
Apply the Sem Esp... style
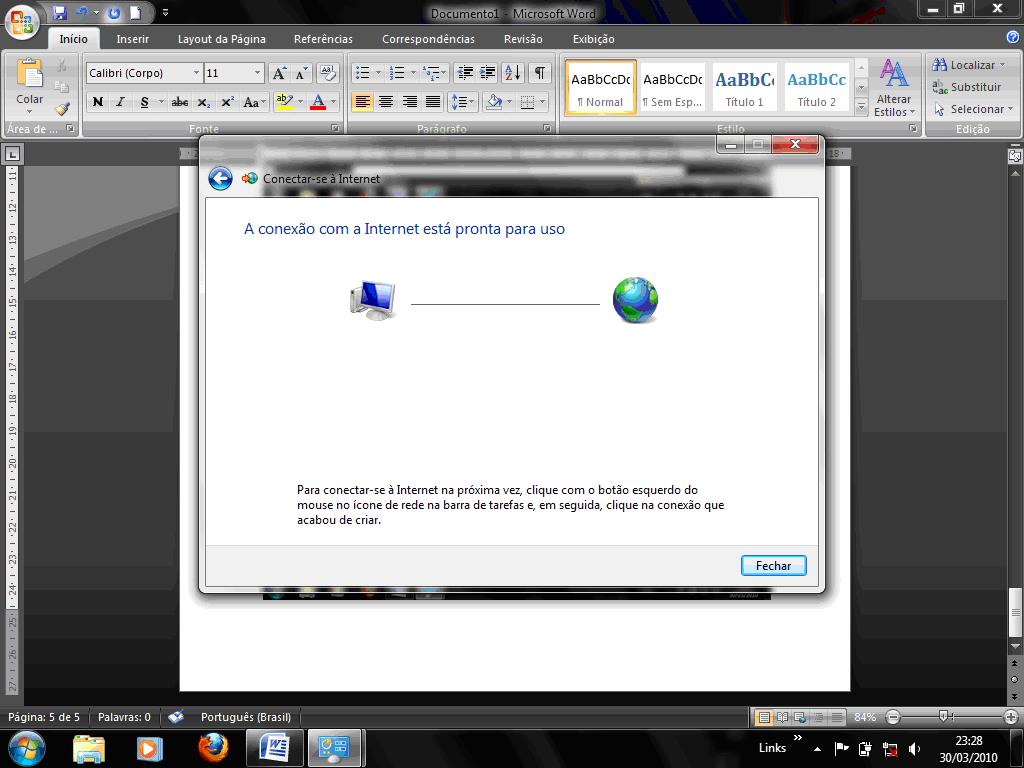click(x=673, y=88)
